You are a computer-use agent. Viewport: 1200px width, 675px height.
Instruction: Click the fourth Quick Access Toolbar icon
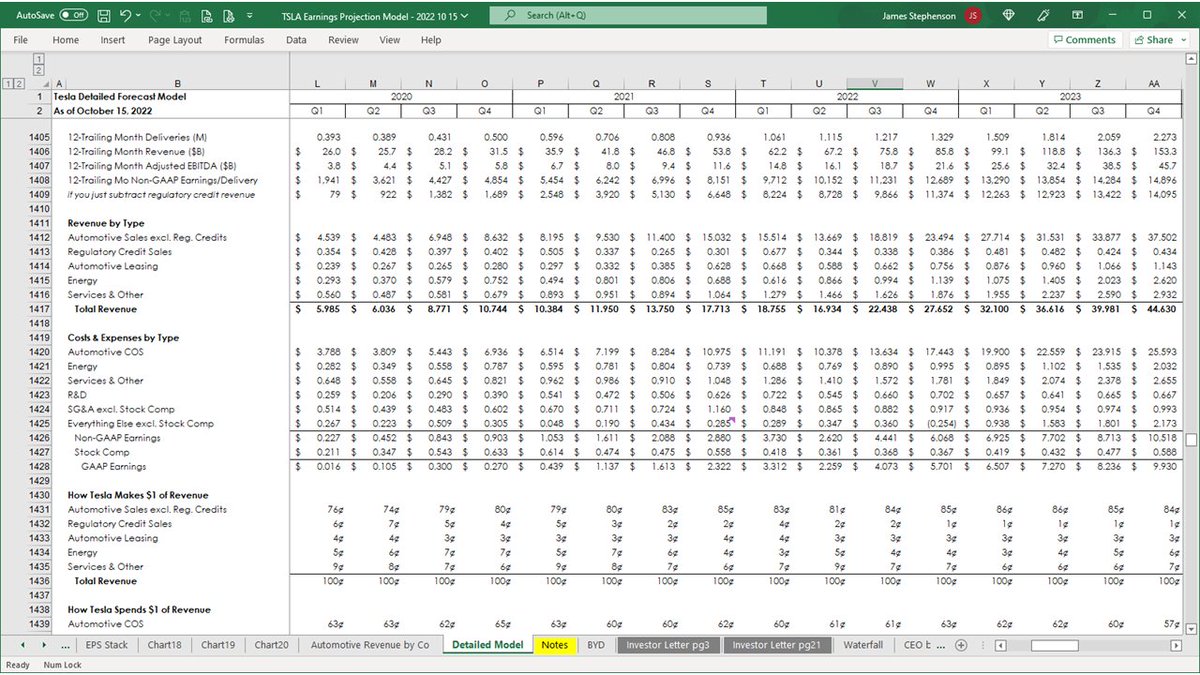[185, 15]
